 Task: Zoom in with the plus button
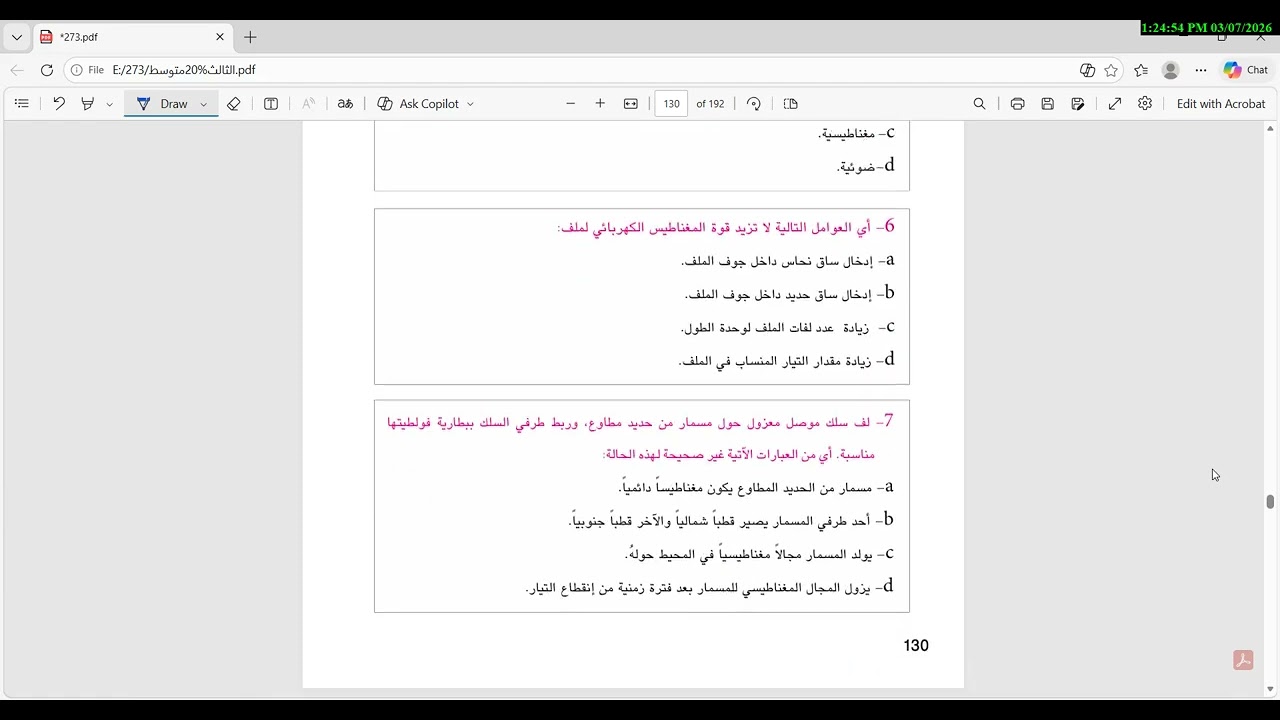click(600, 104)
